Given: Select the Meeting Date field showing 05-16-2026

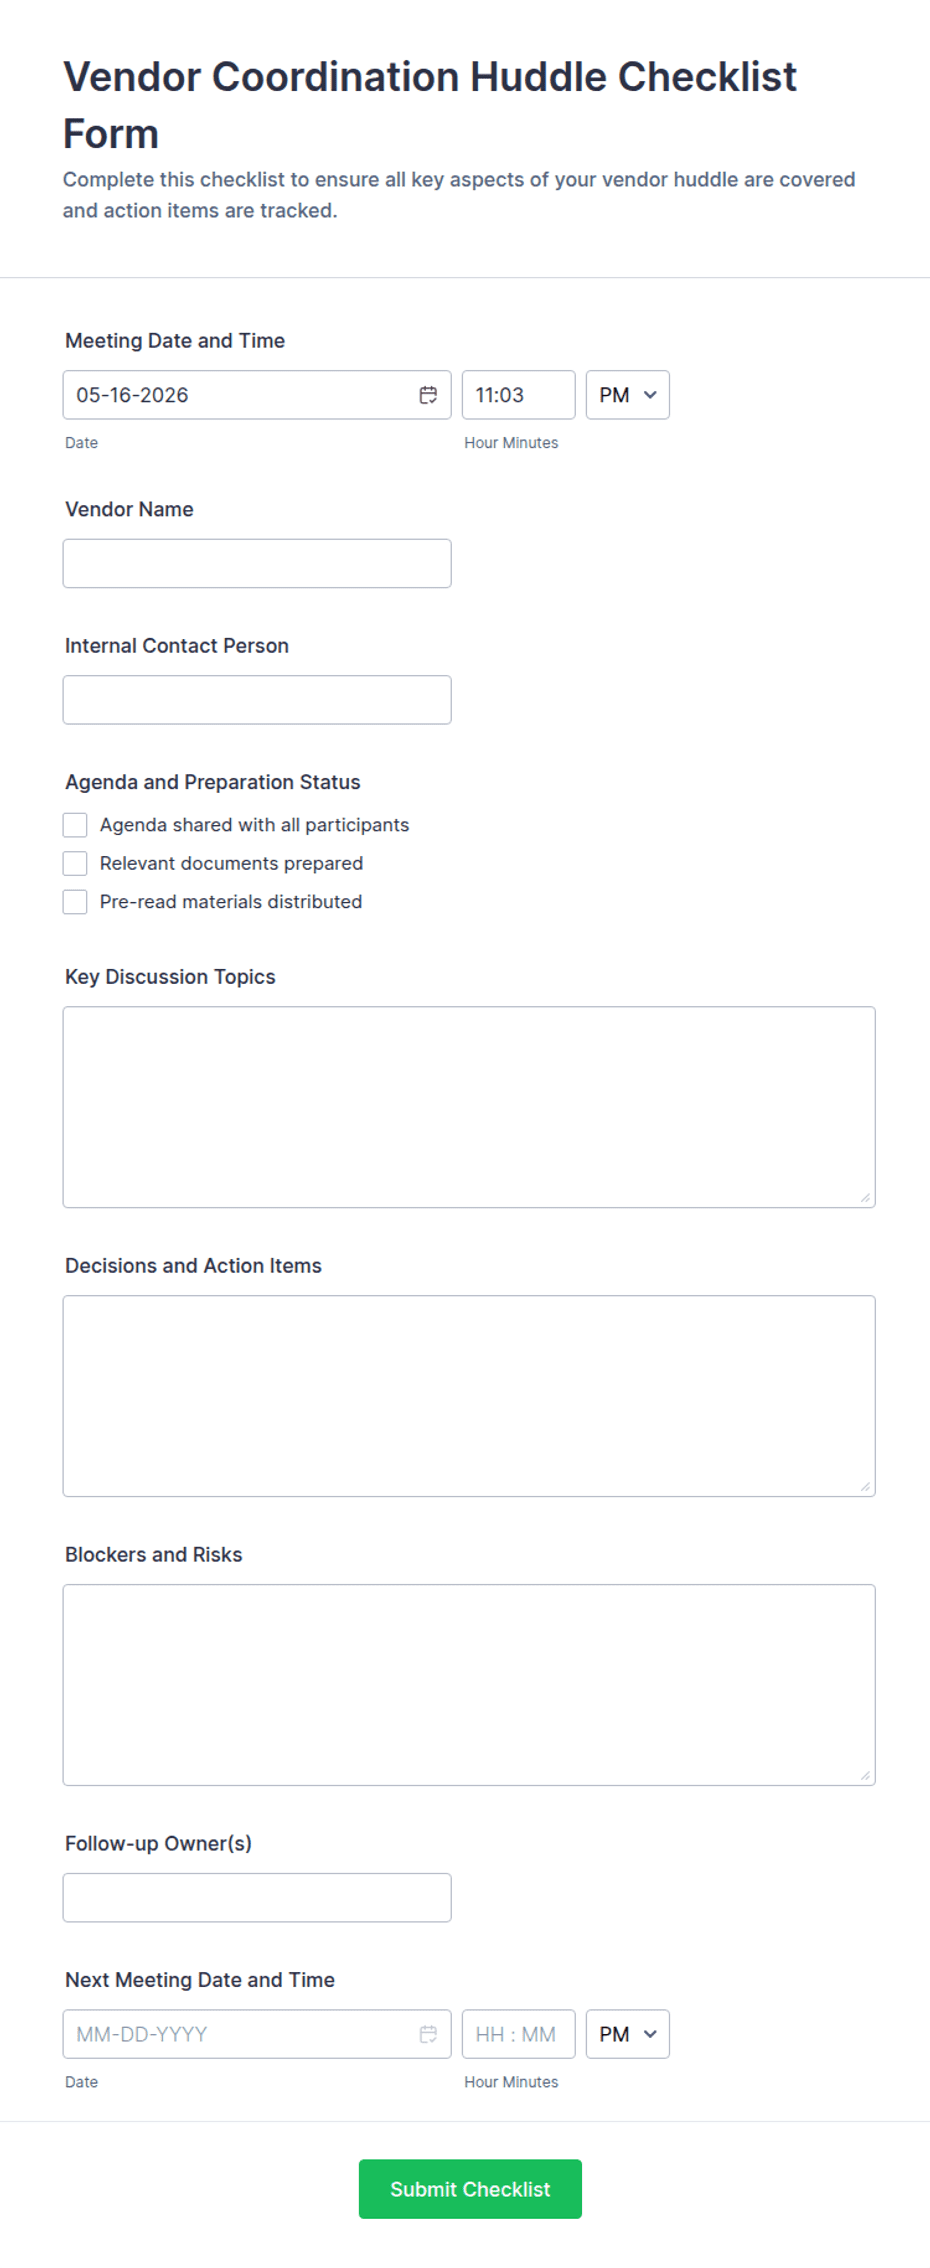Looking at the screenshot, I should pos(257,395).
